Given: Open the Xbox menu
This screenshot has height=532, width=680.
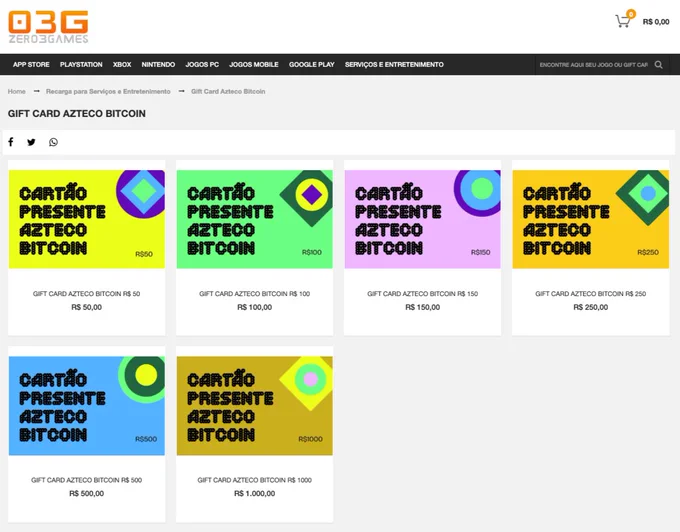Looking at the screenshot, I should tap(122, 65).
